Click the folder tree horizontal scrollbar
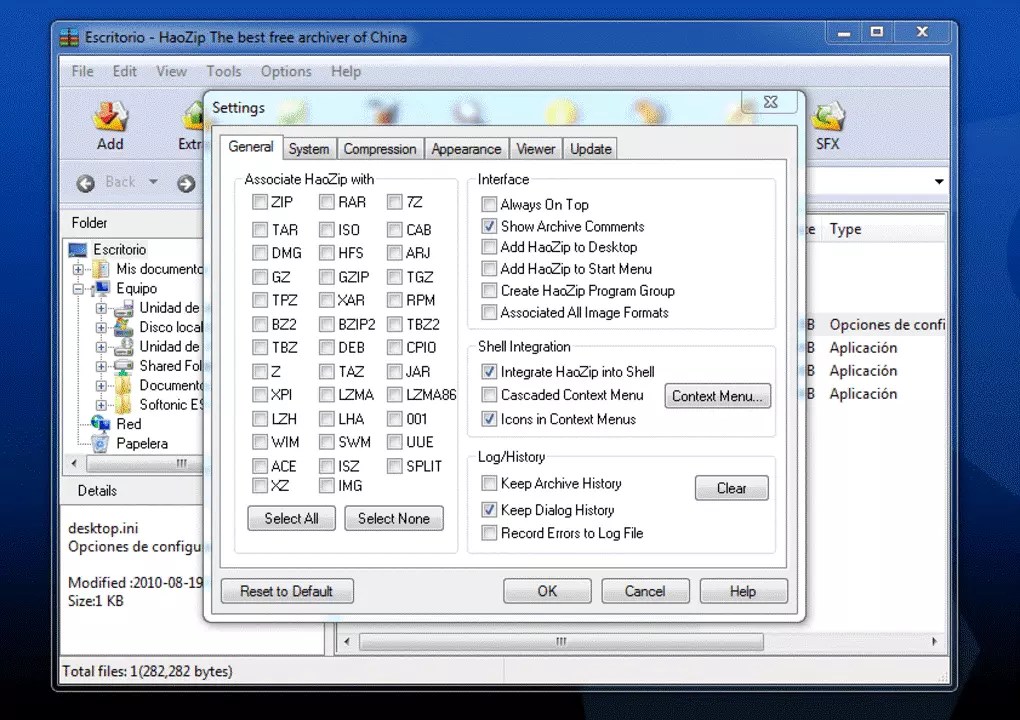This screenshot has height=720, width=1020. tap(144, 464)
